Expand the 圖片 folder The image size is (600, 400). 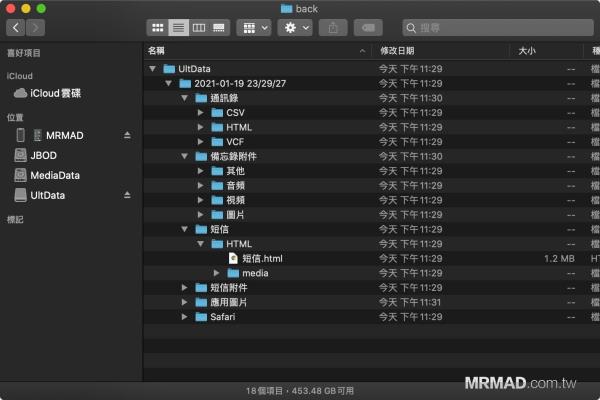tap(201, 214)
